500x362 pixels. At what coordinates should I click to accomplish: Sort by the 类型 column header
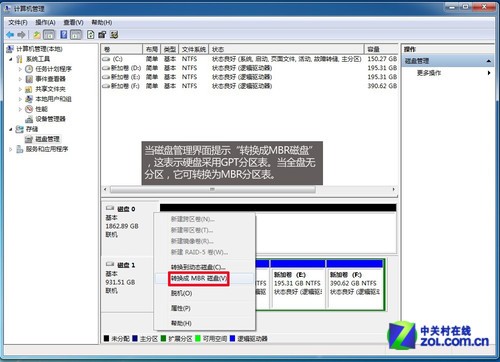pyautogui.click(x=170, y=49)
